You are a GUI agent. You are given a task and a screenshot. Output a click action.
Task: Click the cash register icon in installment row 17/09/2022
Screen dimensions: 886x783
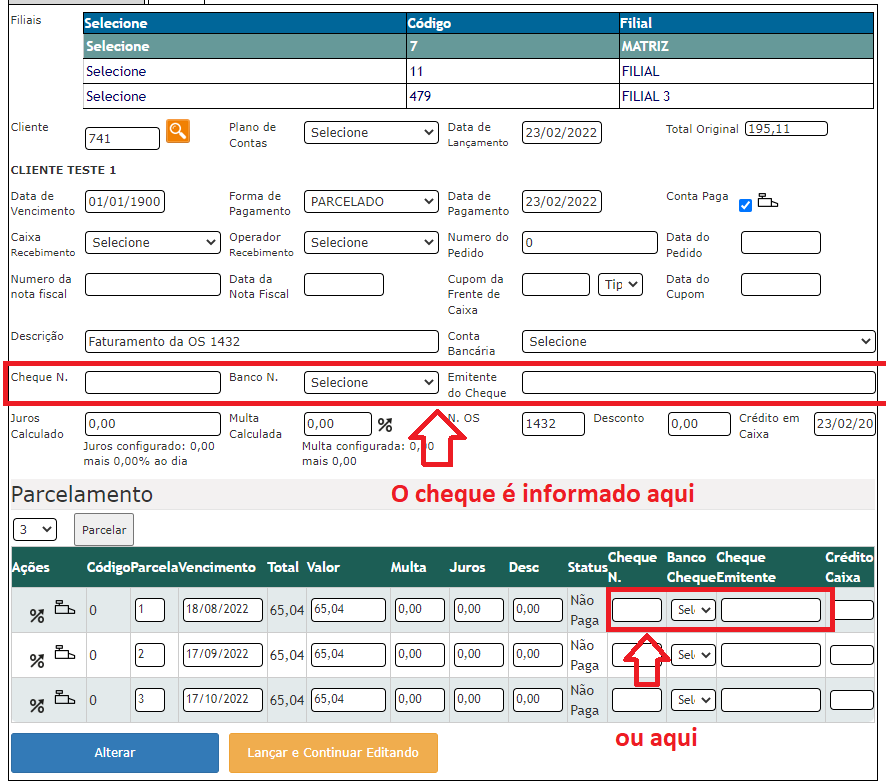coord(64,653)
